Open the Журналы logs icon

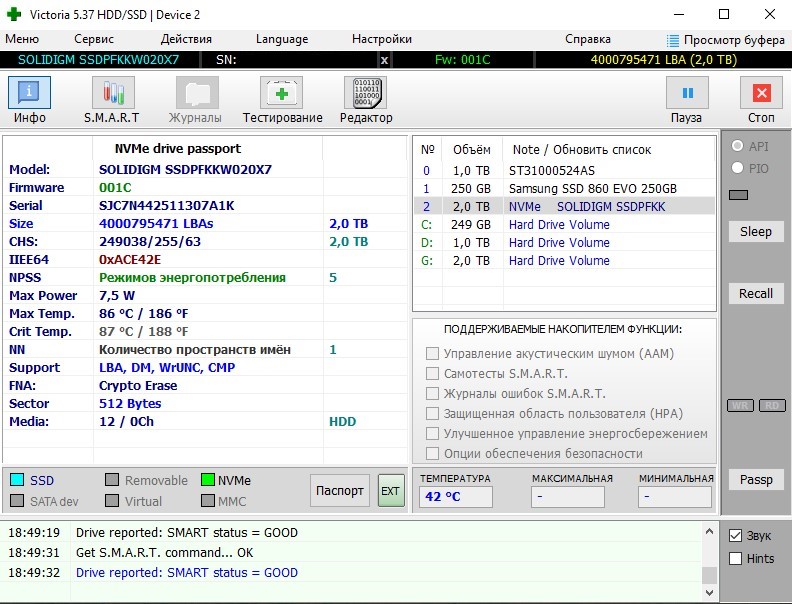(197, 93)
